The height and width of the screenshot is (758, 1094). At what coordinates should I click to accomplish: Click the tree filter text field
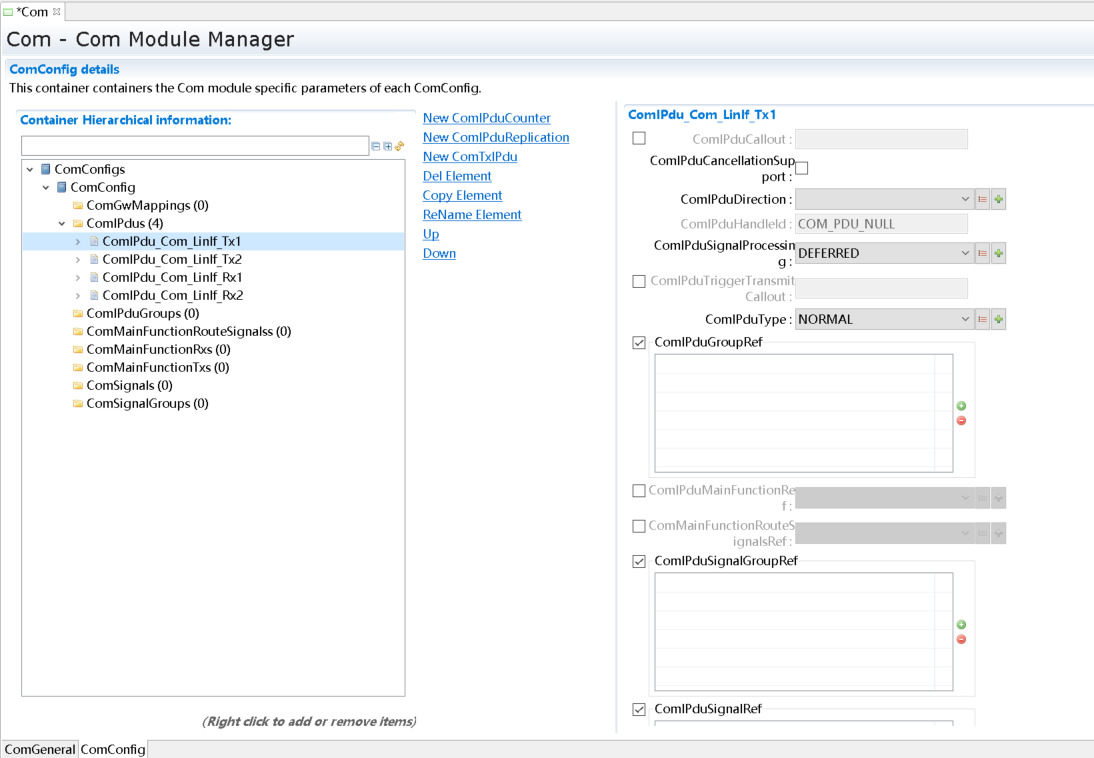pos(195,147)
